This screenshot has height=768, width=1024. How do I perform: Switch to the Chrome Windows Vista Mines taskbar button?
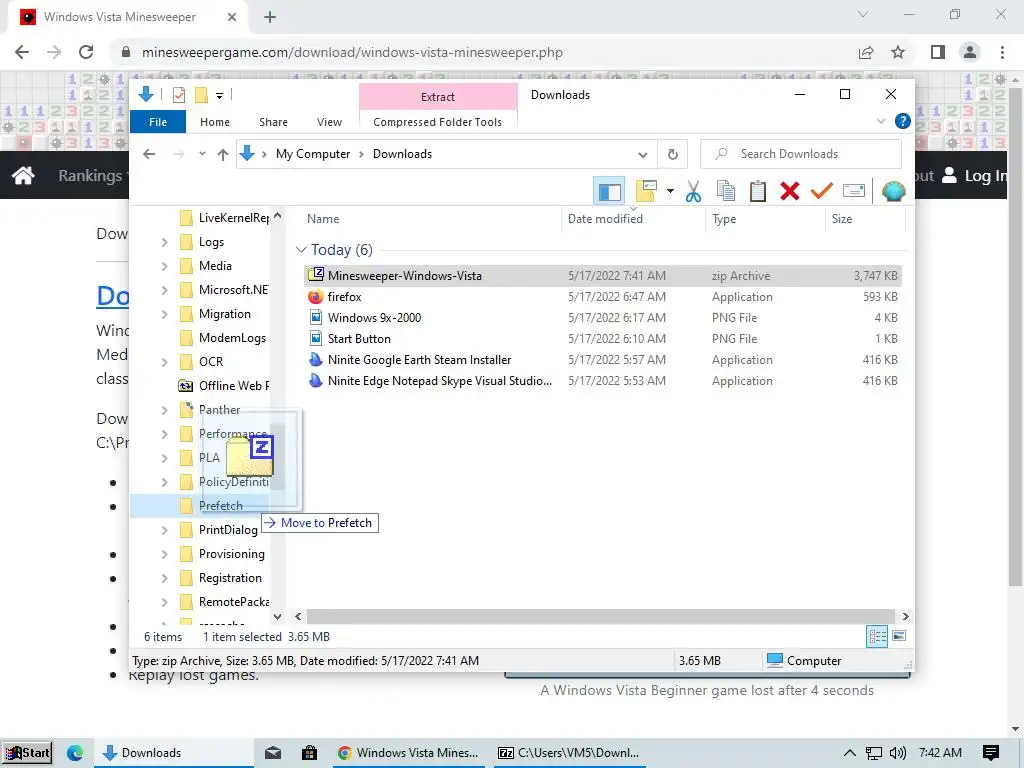click(408, 753)
